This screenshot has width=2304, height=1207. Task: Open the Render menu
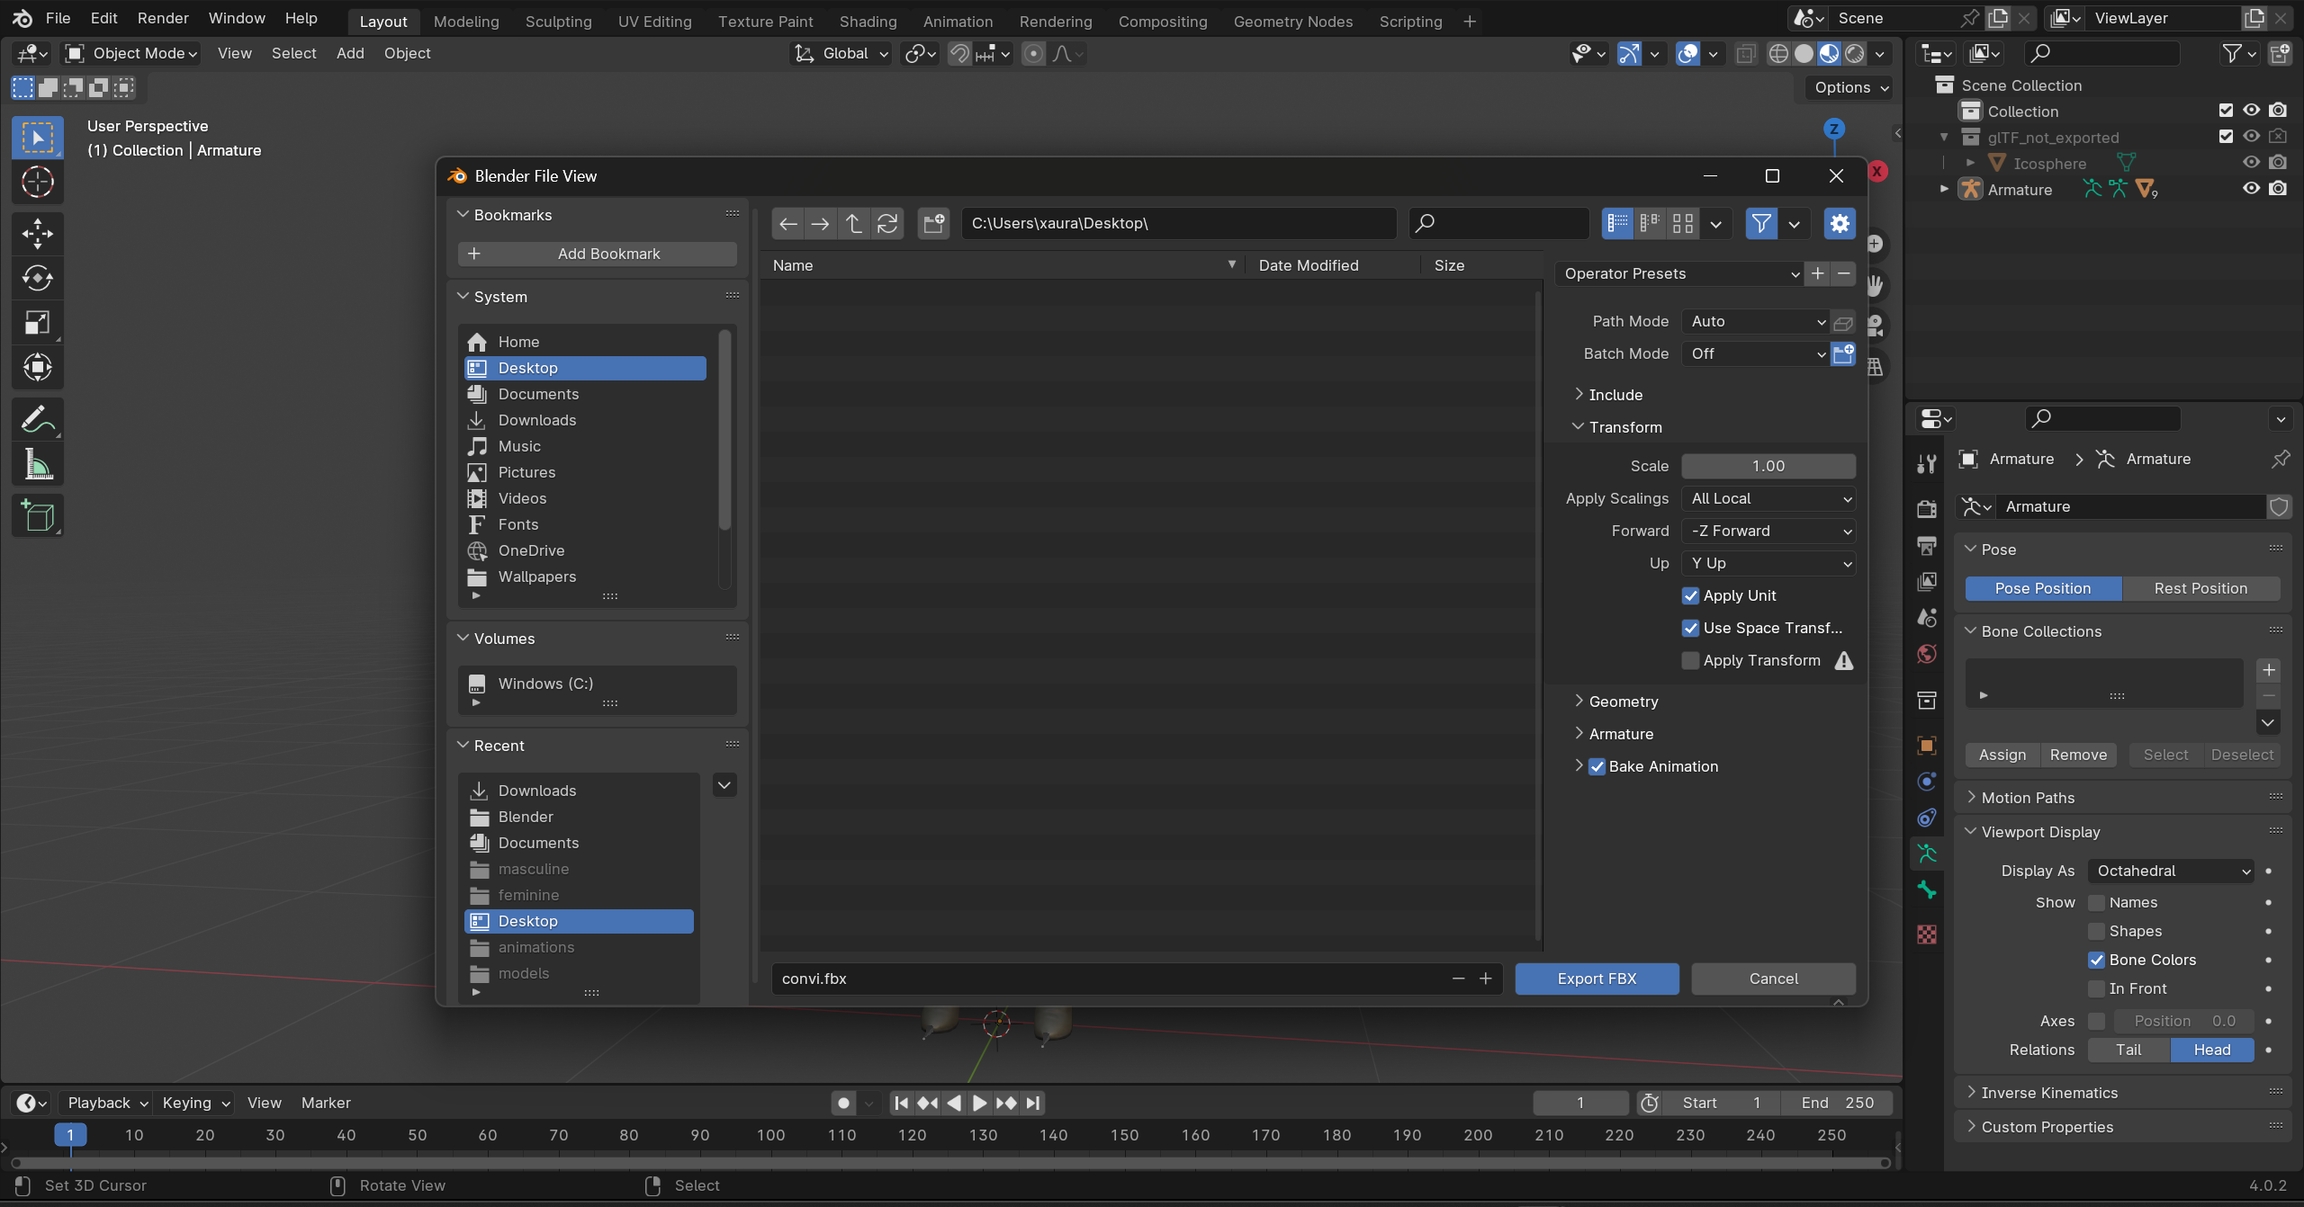(162, 18)
